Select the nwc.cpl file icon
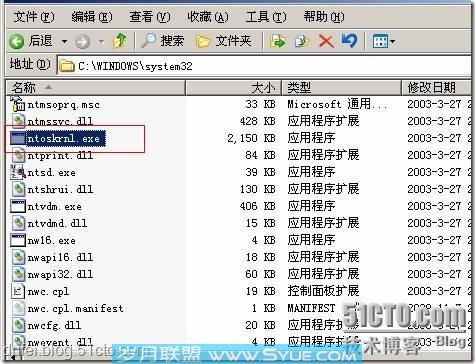The image size is (475, 364). (x=18, y=291)
